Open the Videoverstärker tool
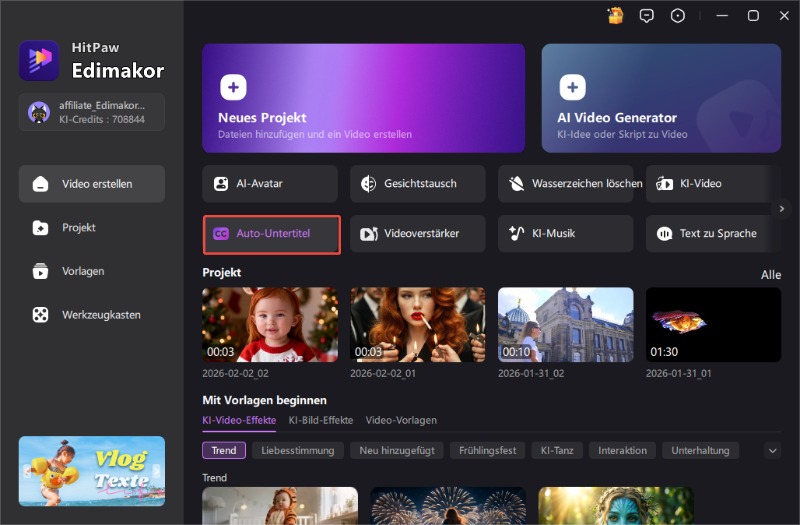 [x=417, y=234]
